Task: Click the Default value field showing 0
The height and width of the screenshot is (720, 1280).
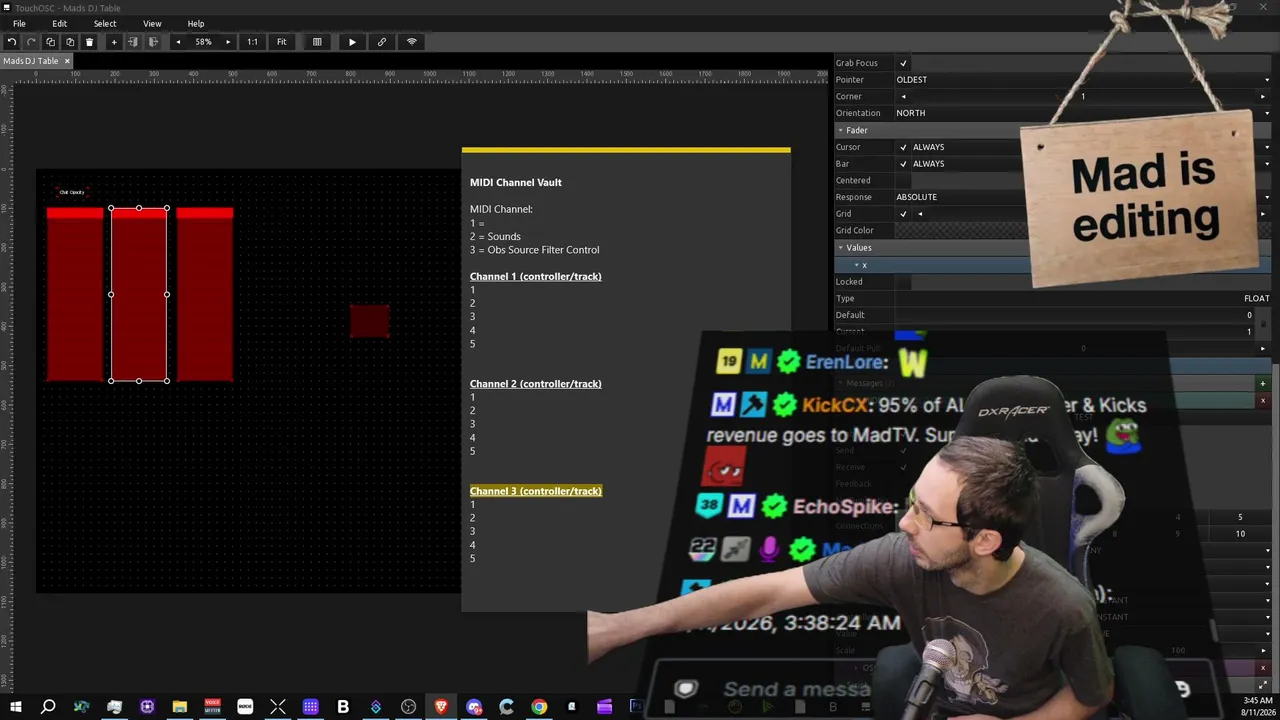Action: (1075, 315)
